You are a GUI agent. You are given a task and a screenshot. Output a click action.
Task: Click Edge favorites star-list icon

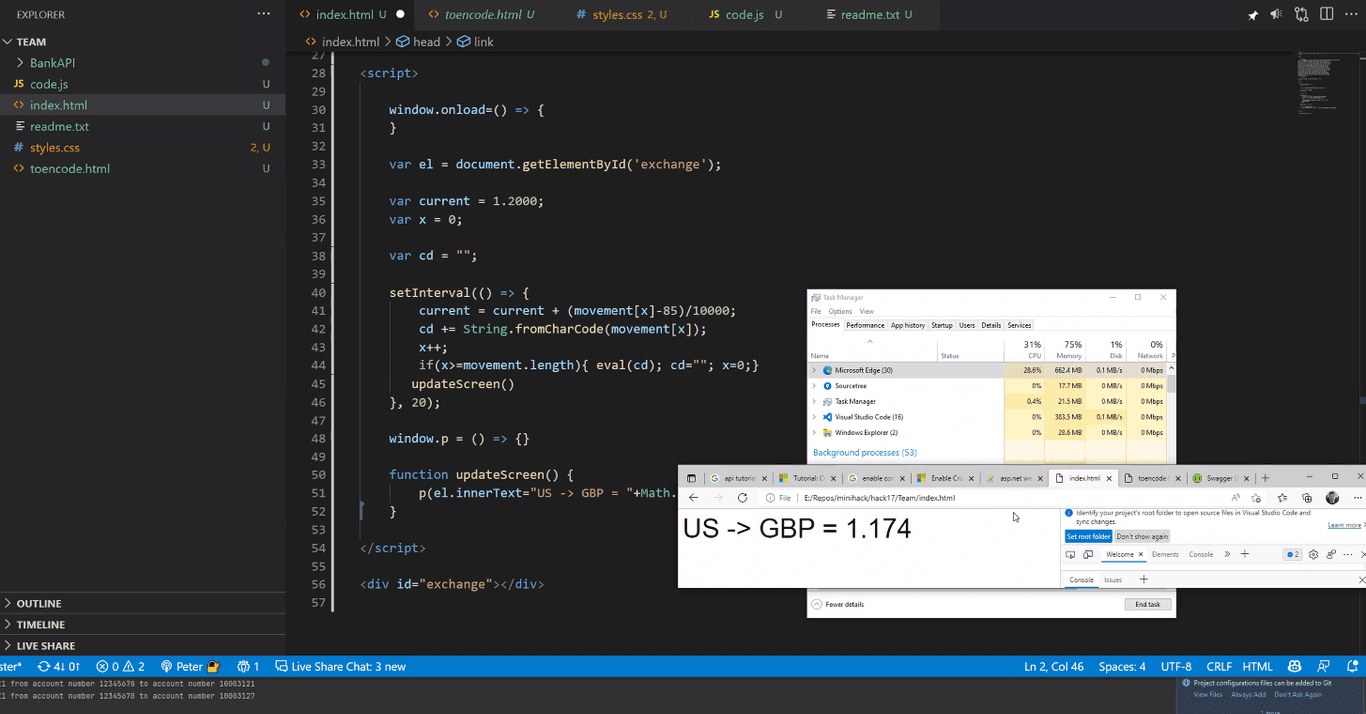tap(1282, 498)
